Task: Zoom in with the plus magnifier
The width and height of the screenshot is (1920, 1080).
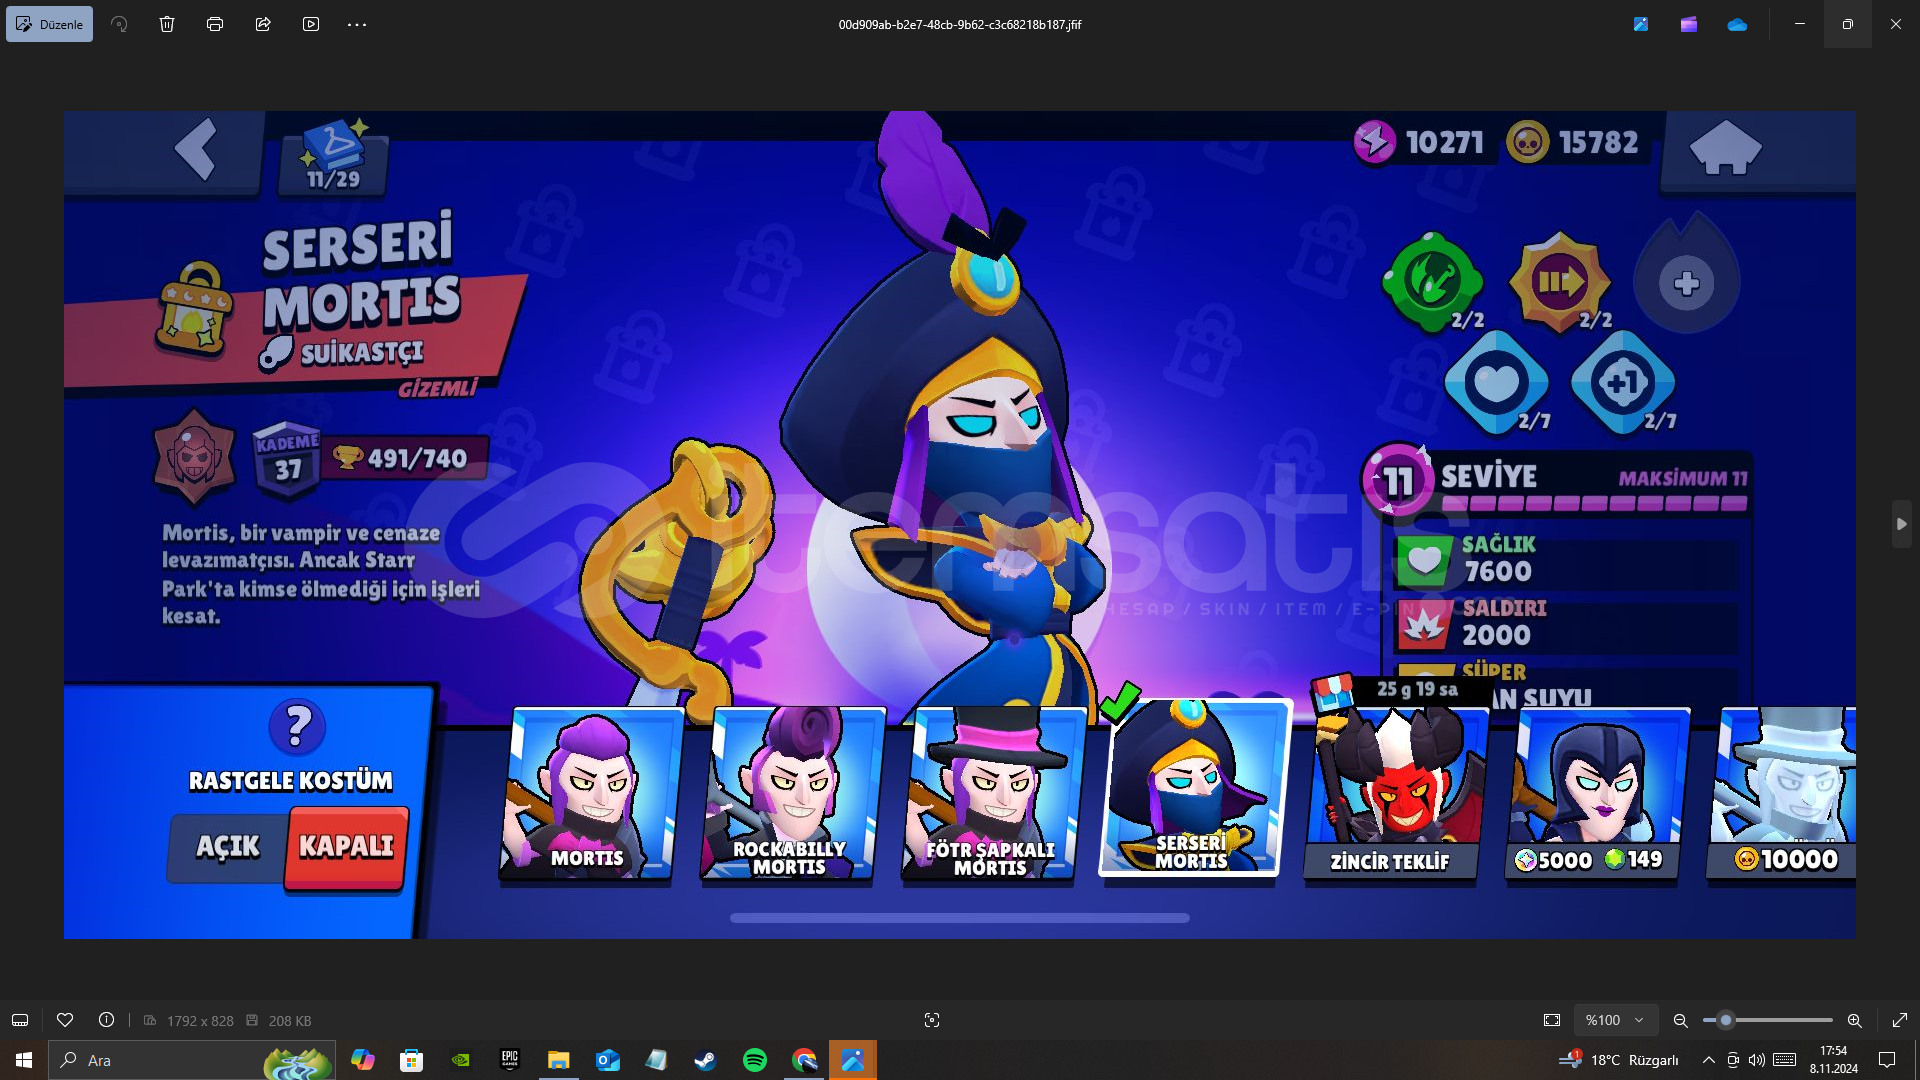Action: [1855, 1020]
